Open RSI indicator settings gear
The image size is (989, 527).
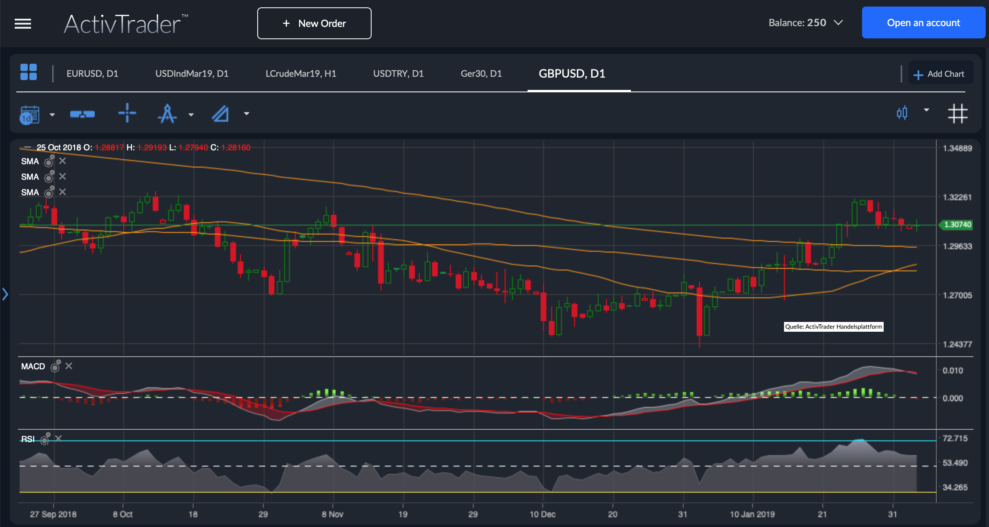[45, 439]
